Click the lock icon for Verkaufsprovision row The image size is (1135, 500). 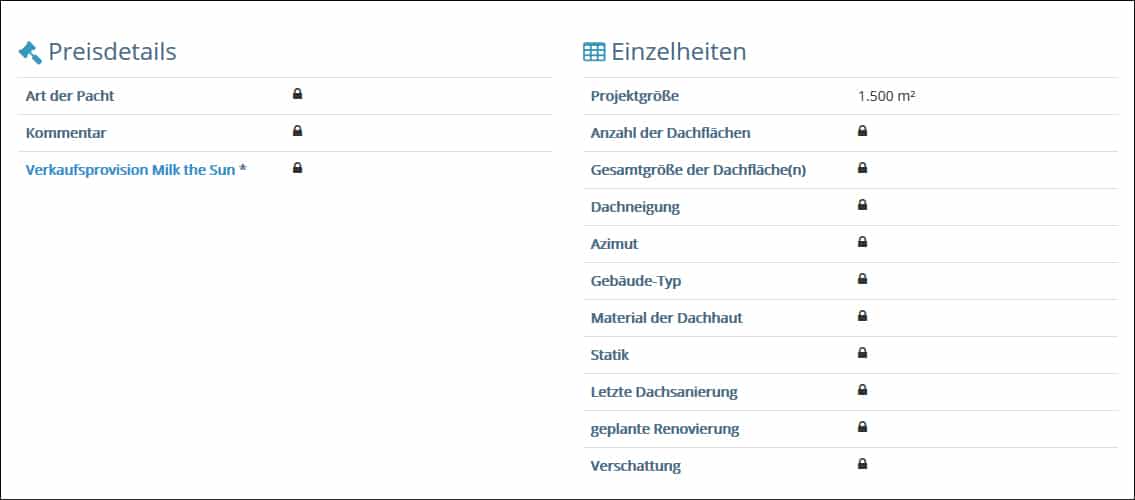click(x=297, y=168)
